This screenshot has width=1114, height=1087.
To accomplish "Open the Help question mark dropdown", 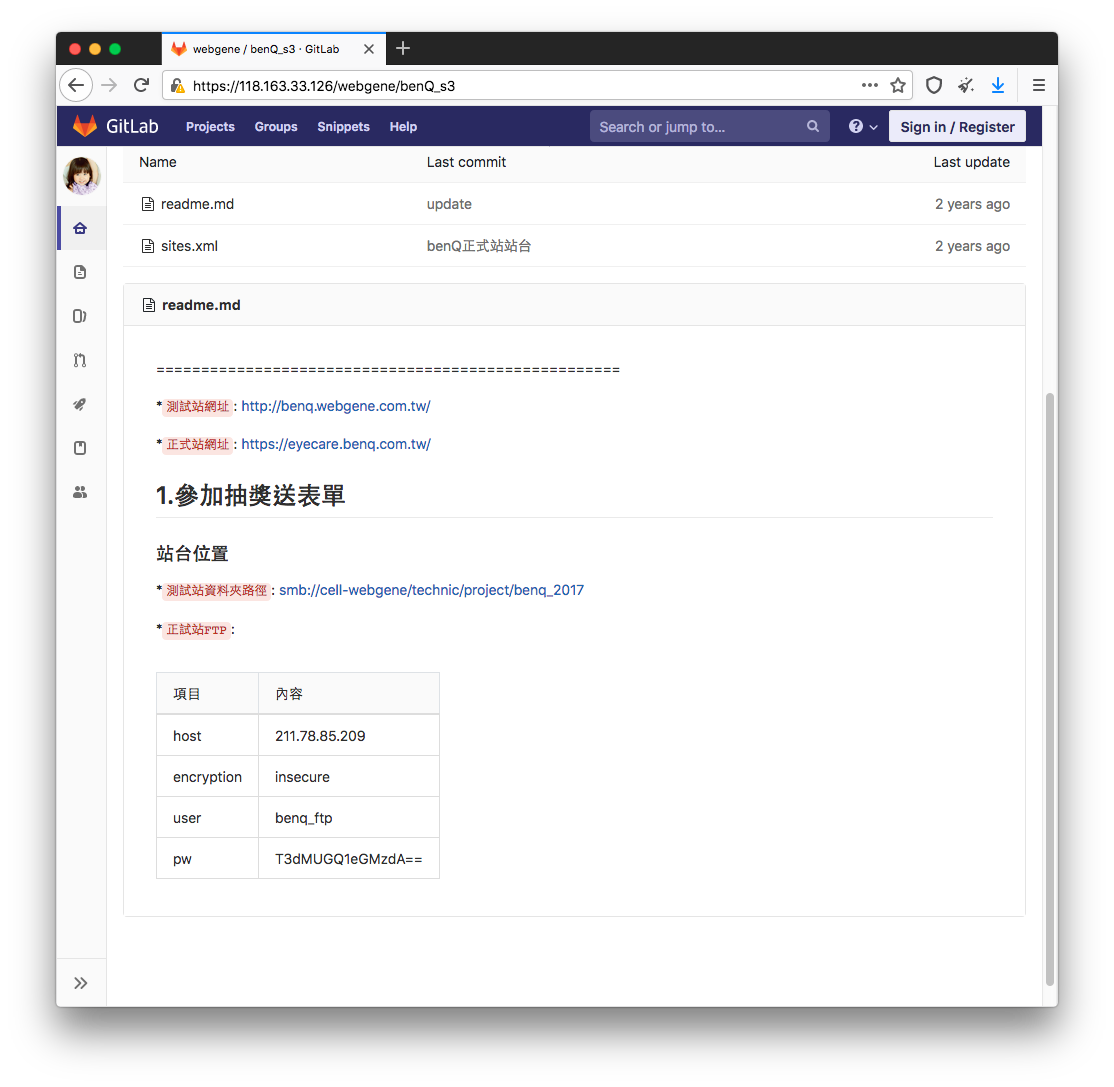I will coord(862,126).
